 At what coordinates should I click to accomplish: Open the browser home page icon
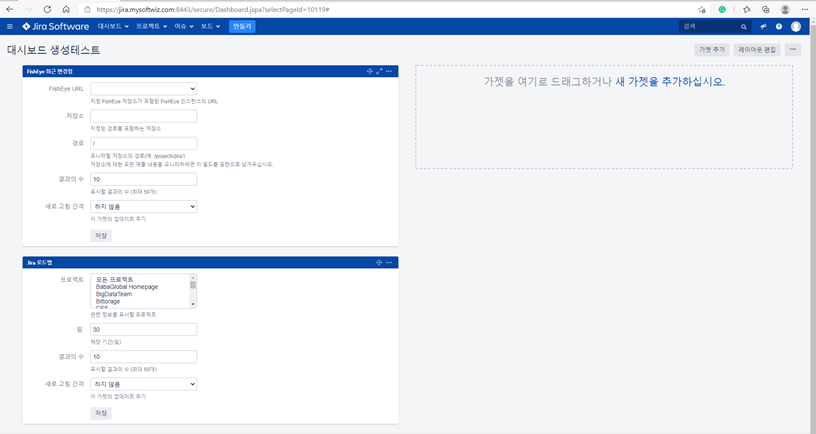[66, 9]
